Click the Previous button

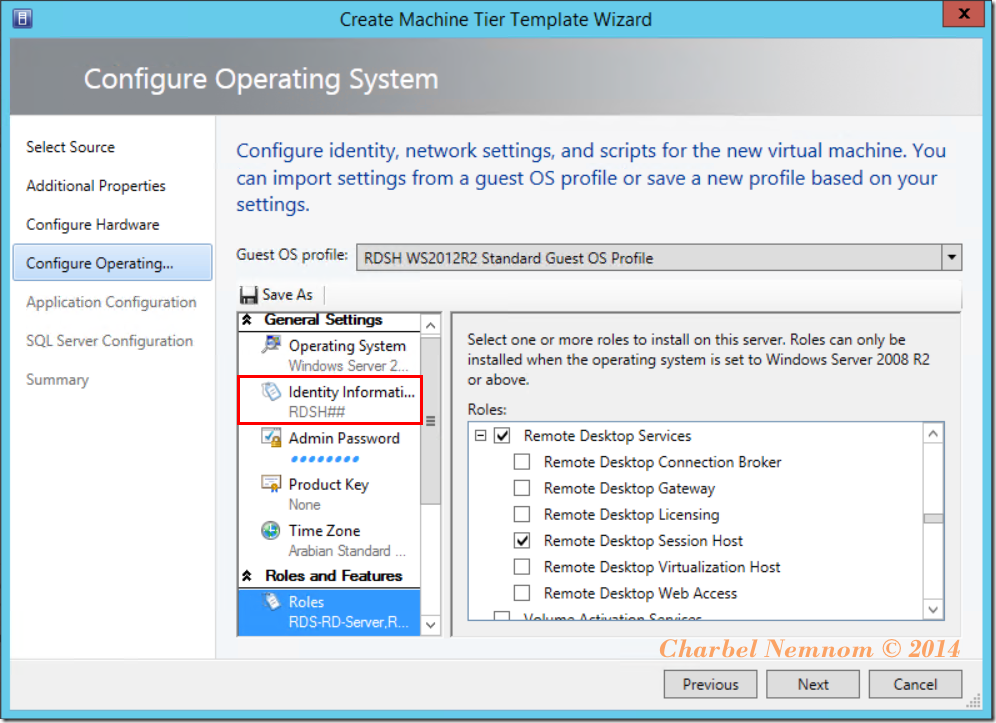click(710, 684)
